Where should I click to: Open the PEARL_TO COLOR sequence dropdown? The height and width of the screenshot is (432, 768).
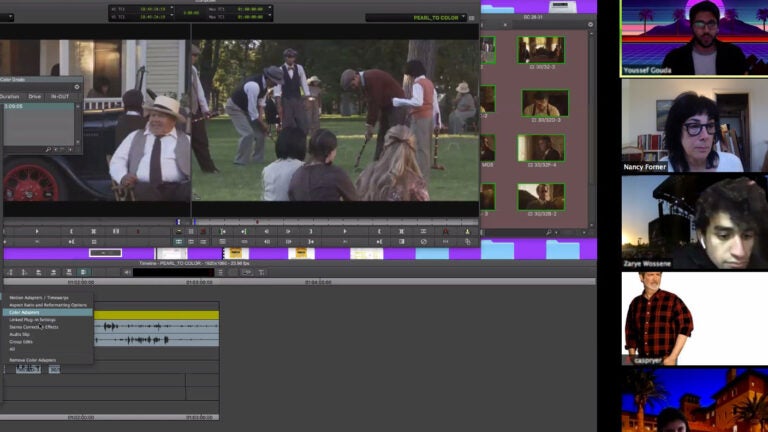464,18
